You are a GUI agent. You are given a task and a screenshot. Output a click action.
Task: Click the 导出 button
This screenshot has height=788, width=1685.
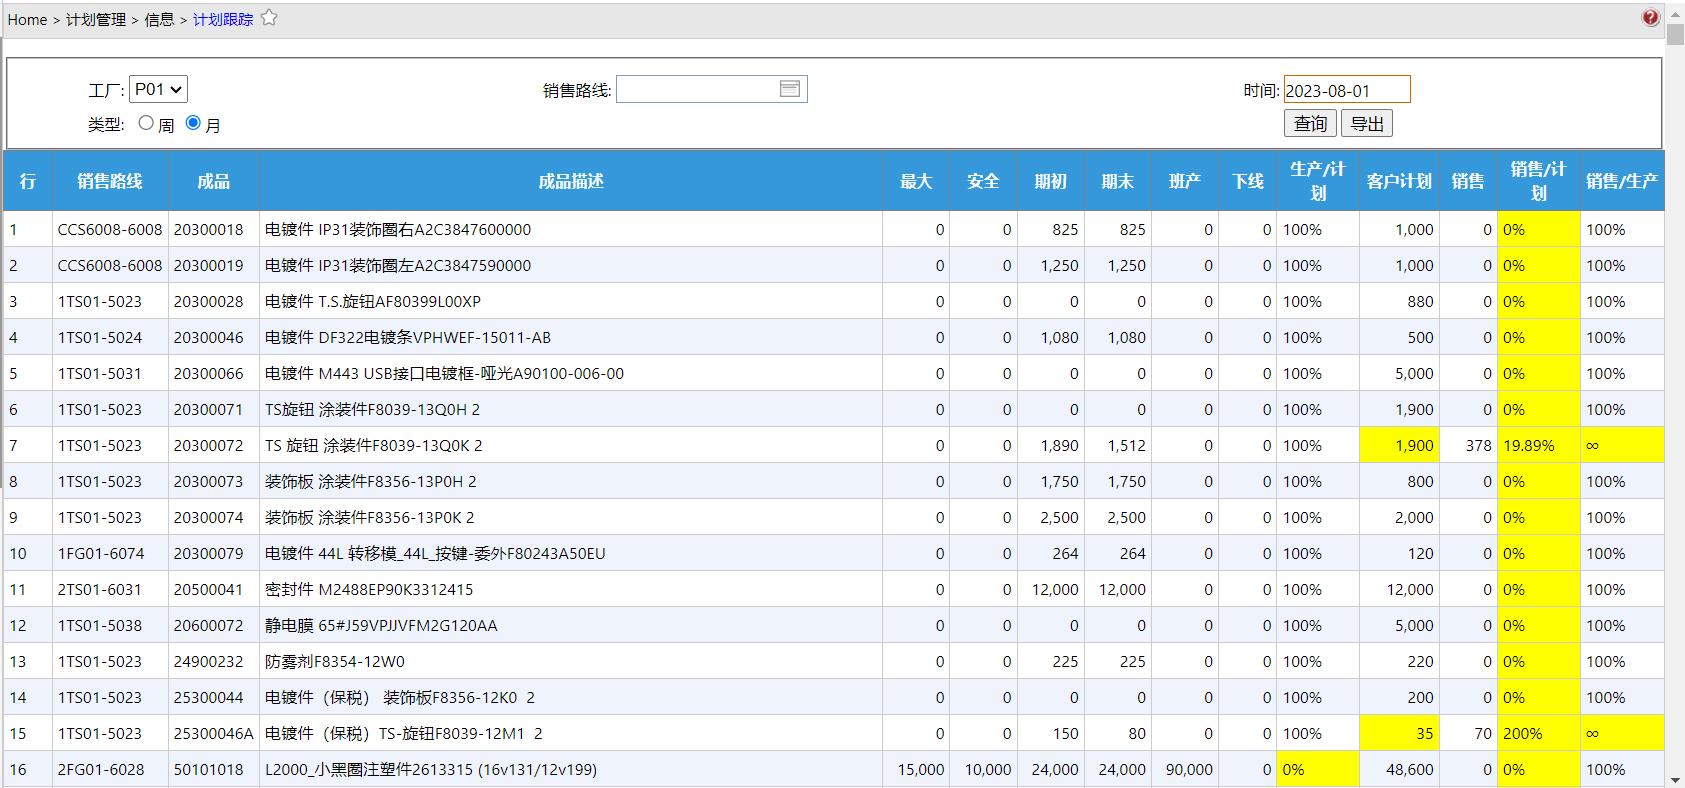tap(1367, 123)
